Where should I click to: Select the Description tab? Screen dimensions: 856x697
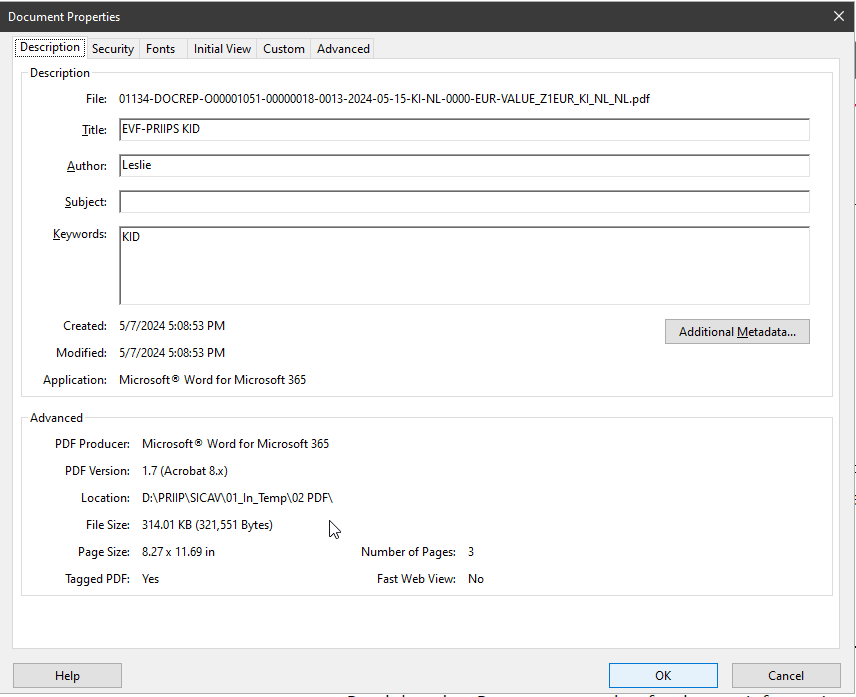tap(50, 48)
